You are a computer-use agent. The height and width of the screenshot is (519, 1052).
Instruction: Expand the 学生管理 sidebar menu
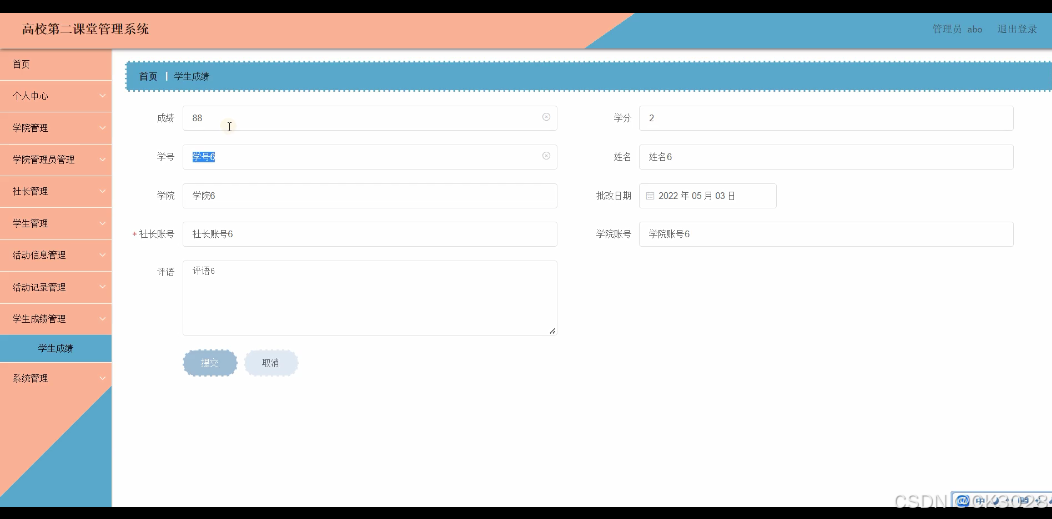(x=56, y=223)
